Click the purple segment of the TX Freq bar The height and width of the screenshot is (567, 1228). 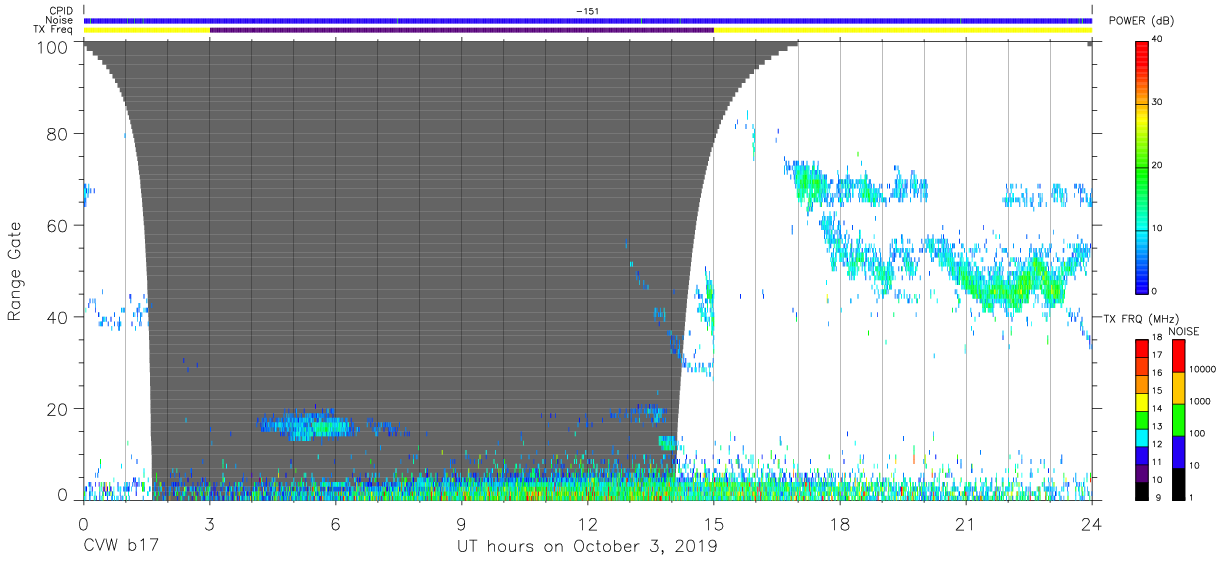(x=462, y=30)
